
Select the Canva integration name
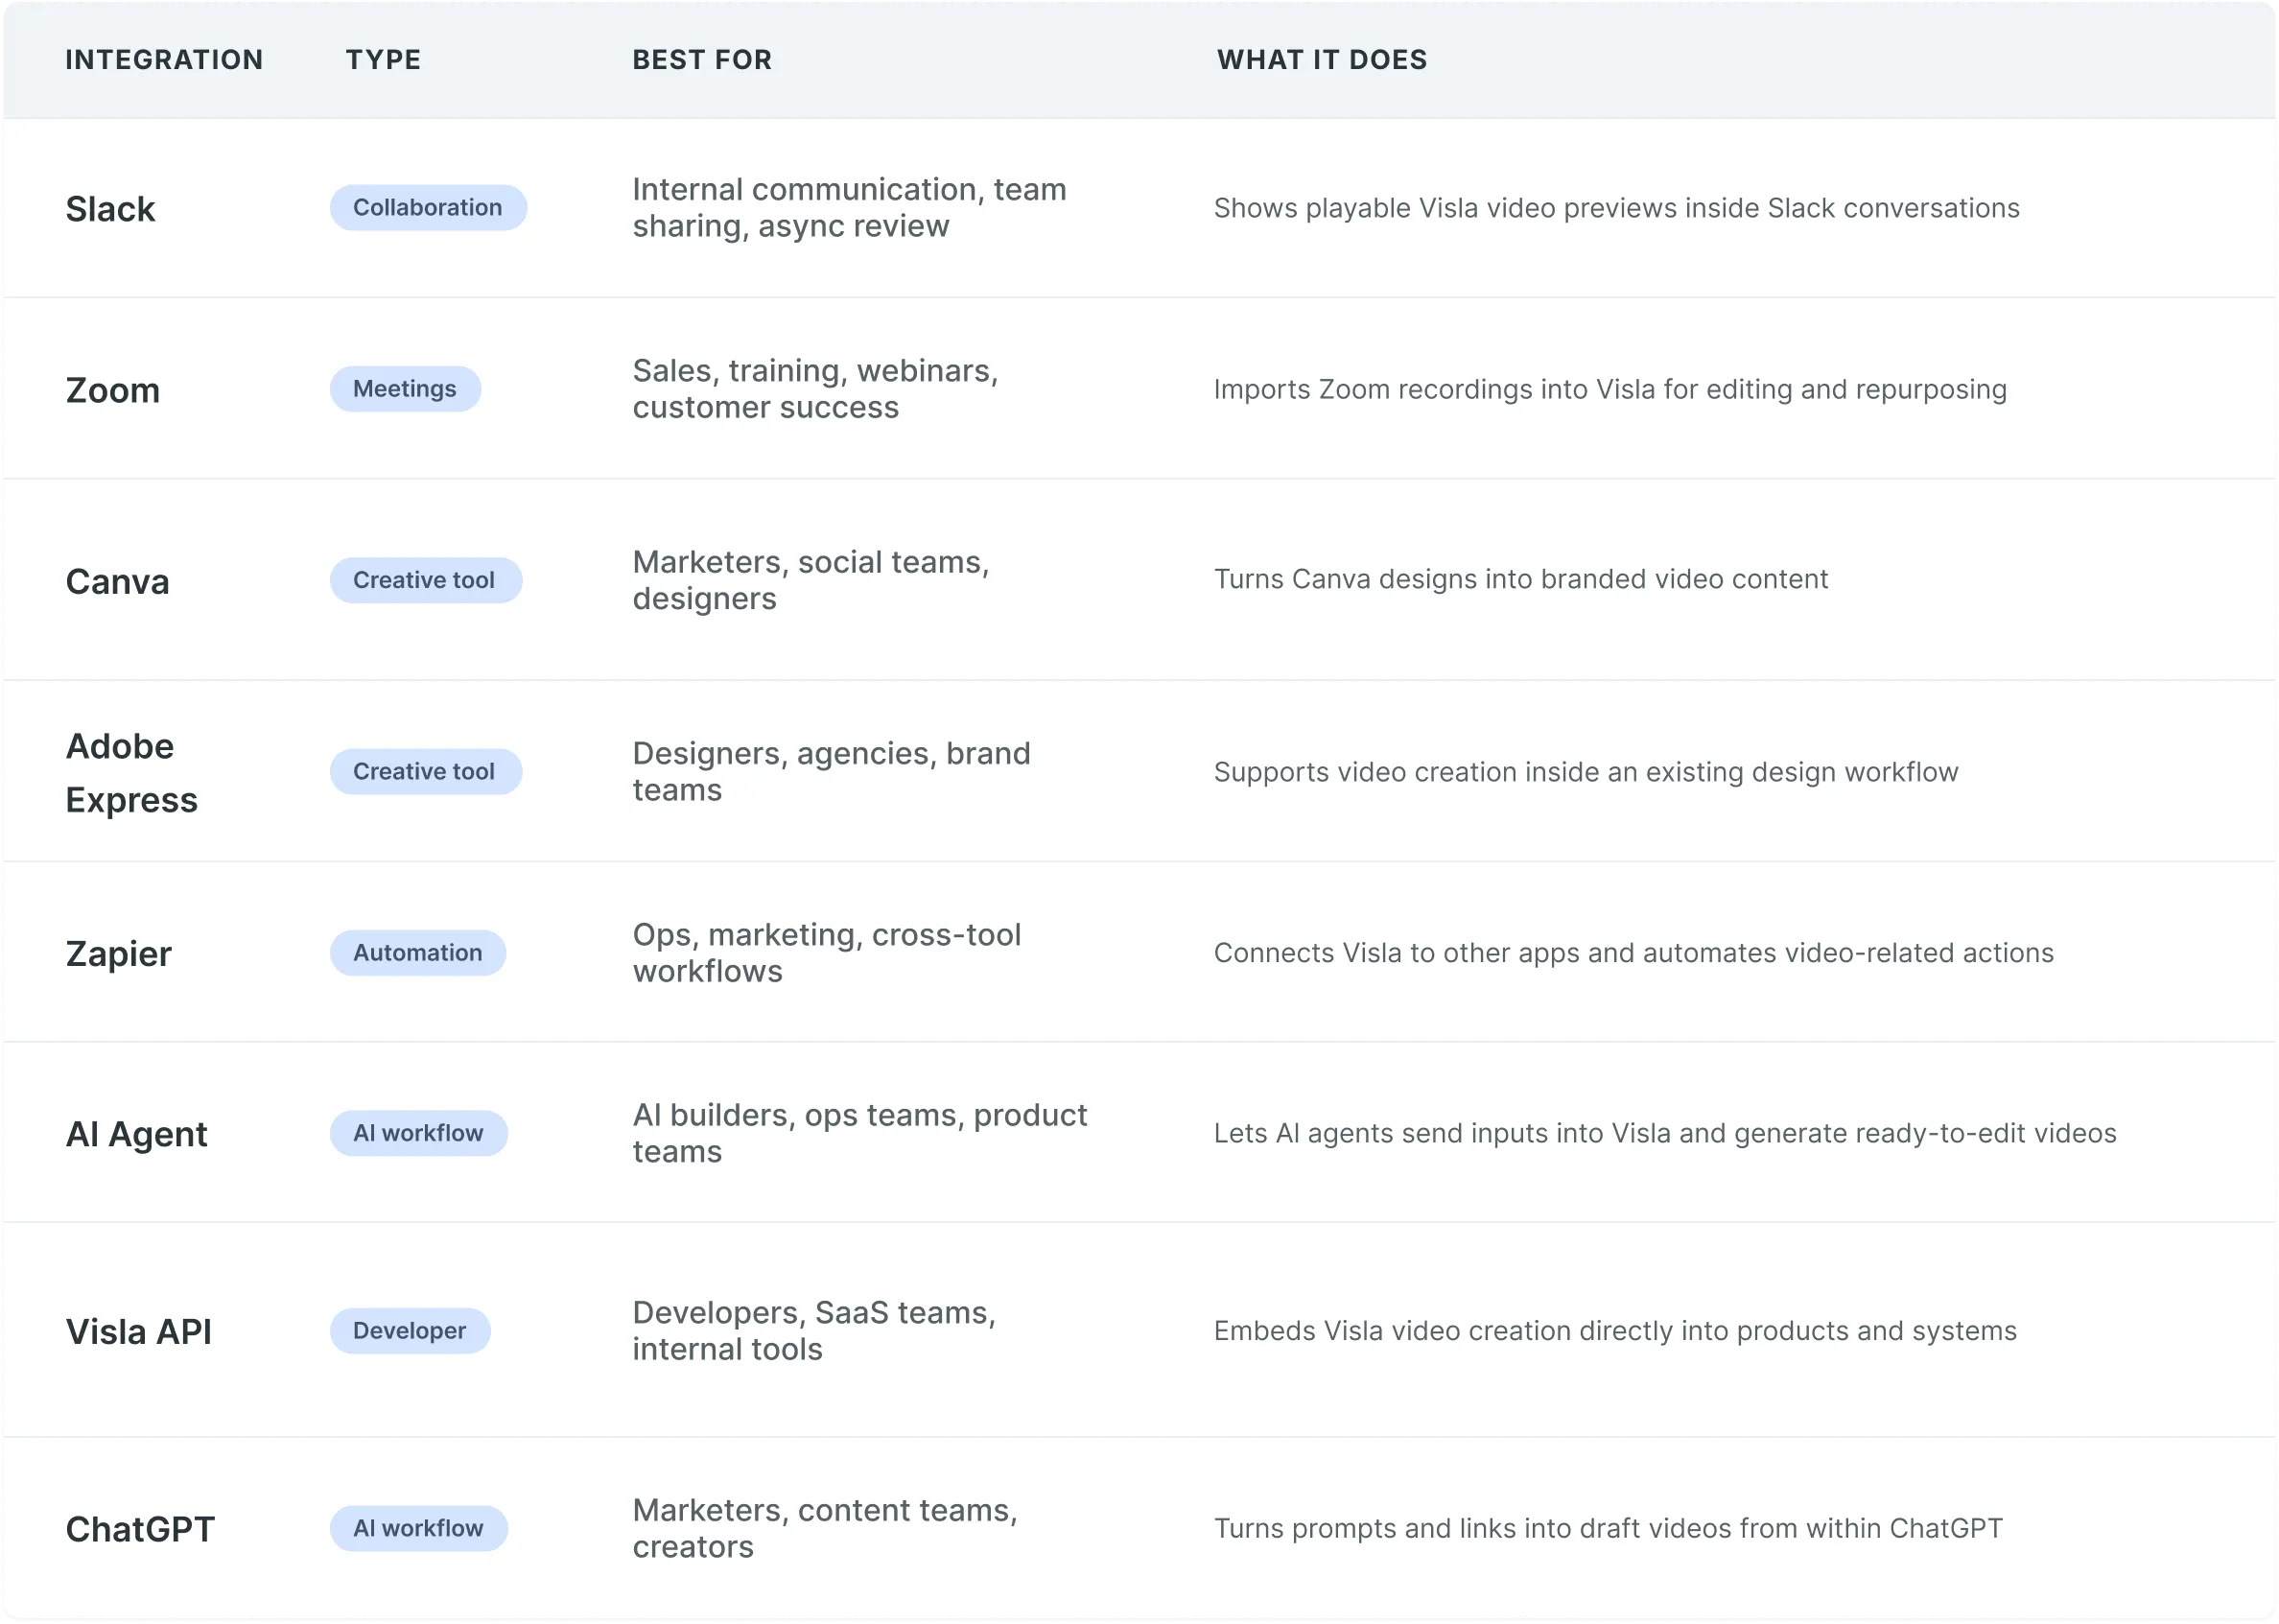click(x=117, y=581)
